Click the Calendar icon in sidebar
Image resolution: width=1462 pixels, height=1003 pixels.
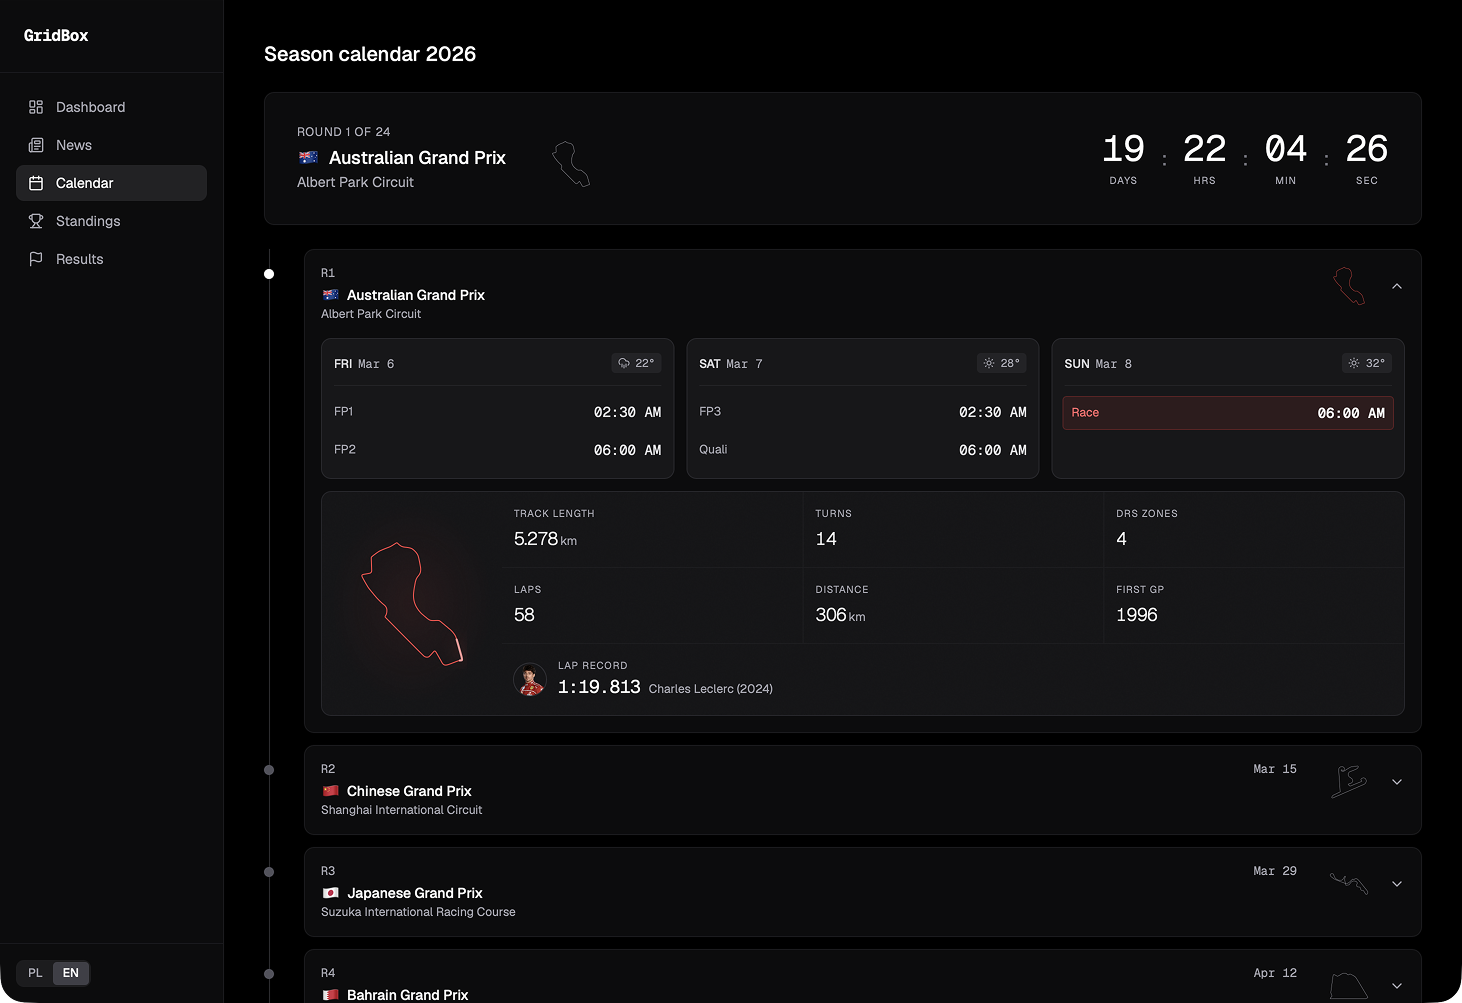coord(36,182)
